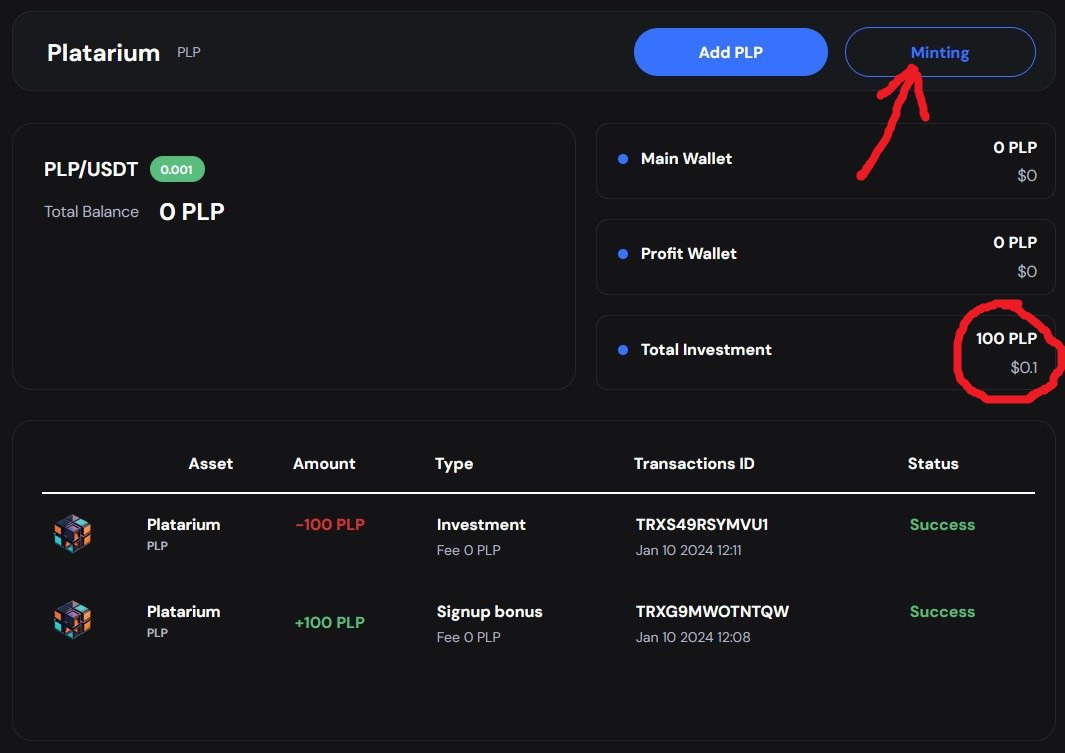Click the Asset column header
This screenshot has height=753, width=1065.
[211, 464]
